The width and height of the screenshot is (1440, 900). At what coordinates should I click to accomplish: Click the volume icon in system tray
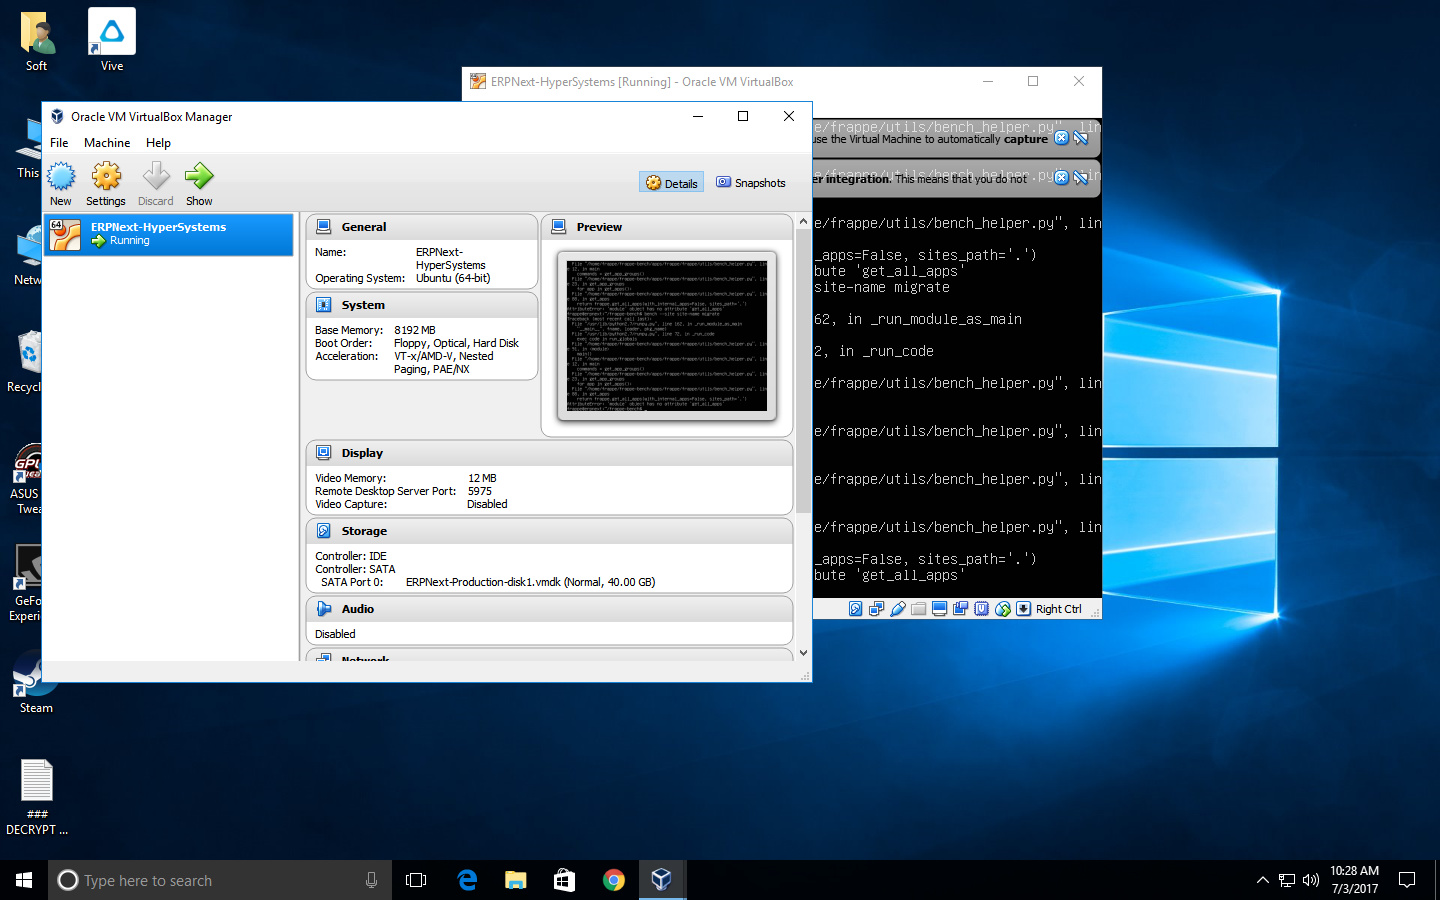[1311, 880]
